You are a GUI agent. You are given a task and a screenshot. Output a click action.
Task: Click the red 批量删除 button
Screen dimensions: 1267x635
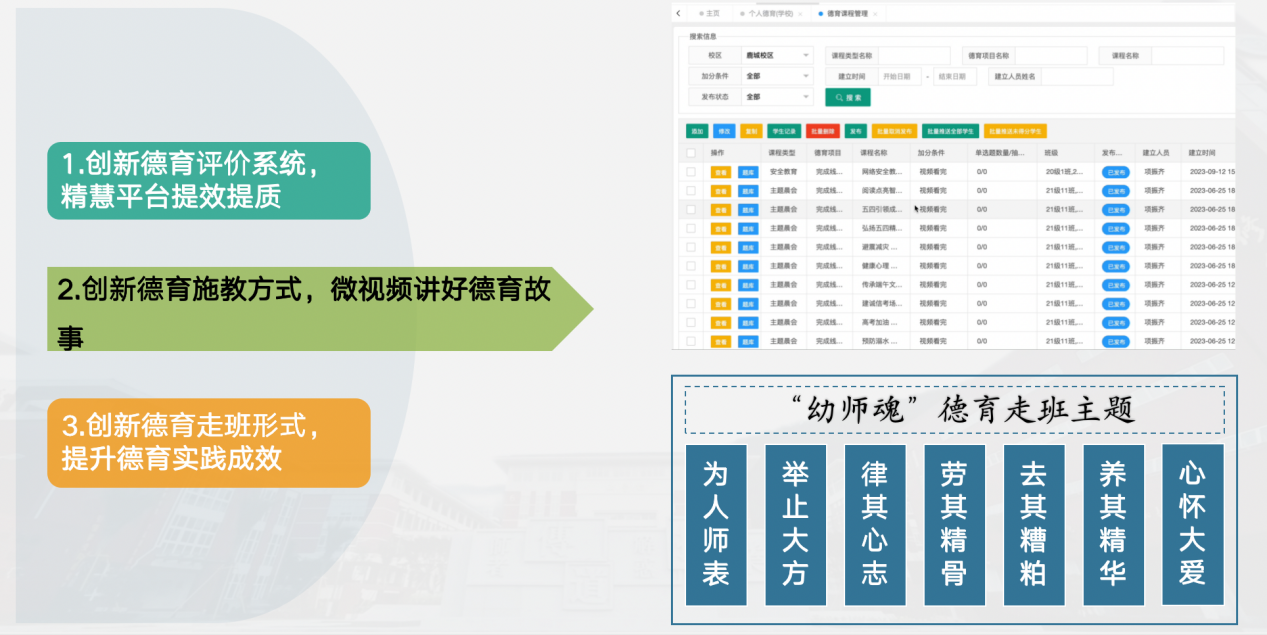tap(821, 131)
